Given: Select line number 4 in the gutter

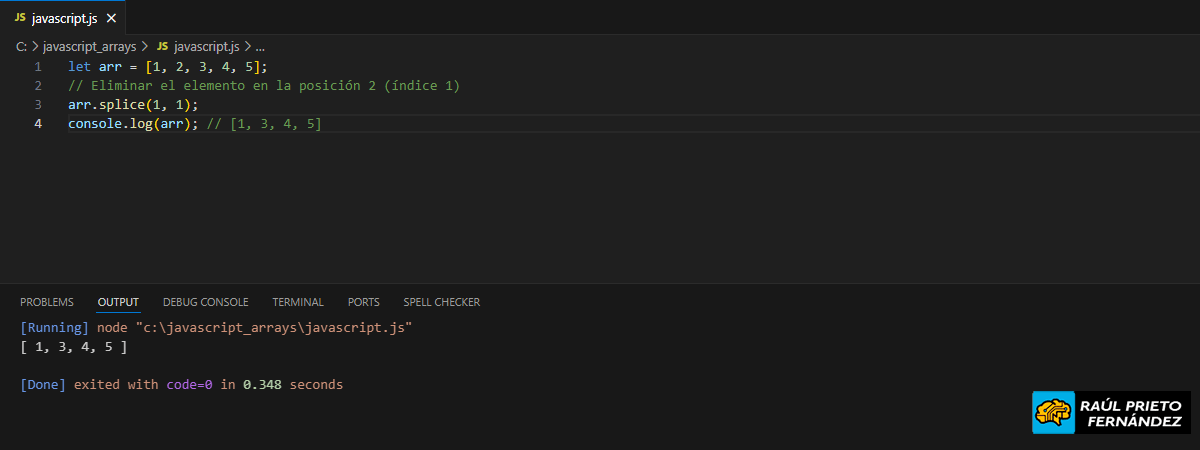Looking at the screenshot, I should tap(38, 124).
